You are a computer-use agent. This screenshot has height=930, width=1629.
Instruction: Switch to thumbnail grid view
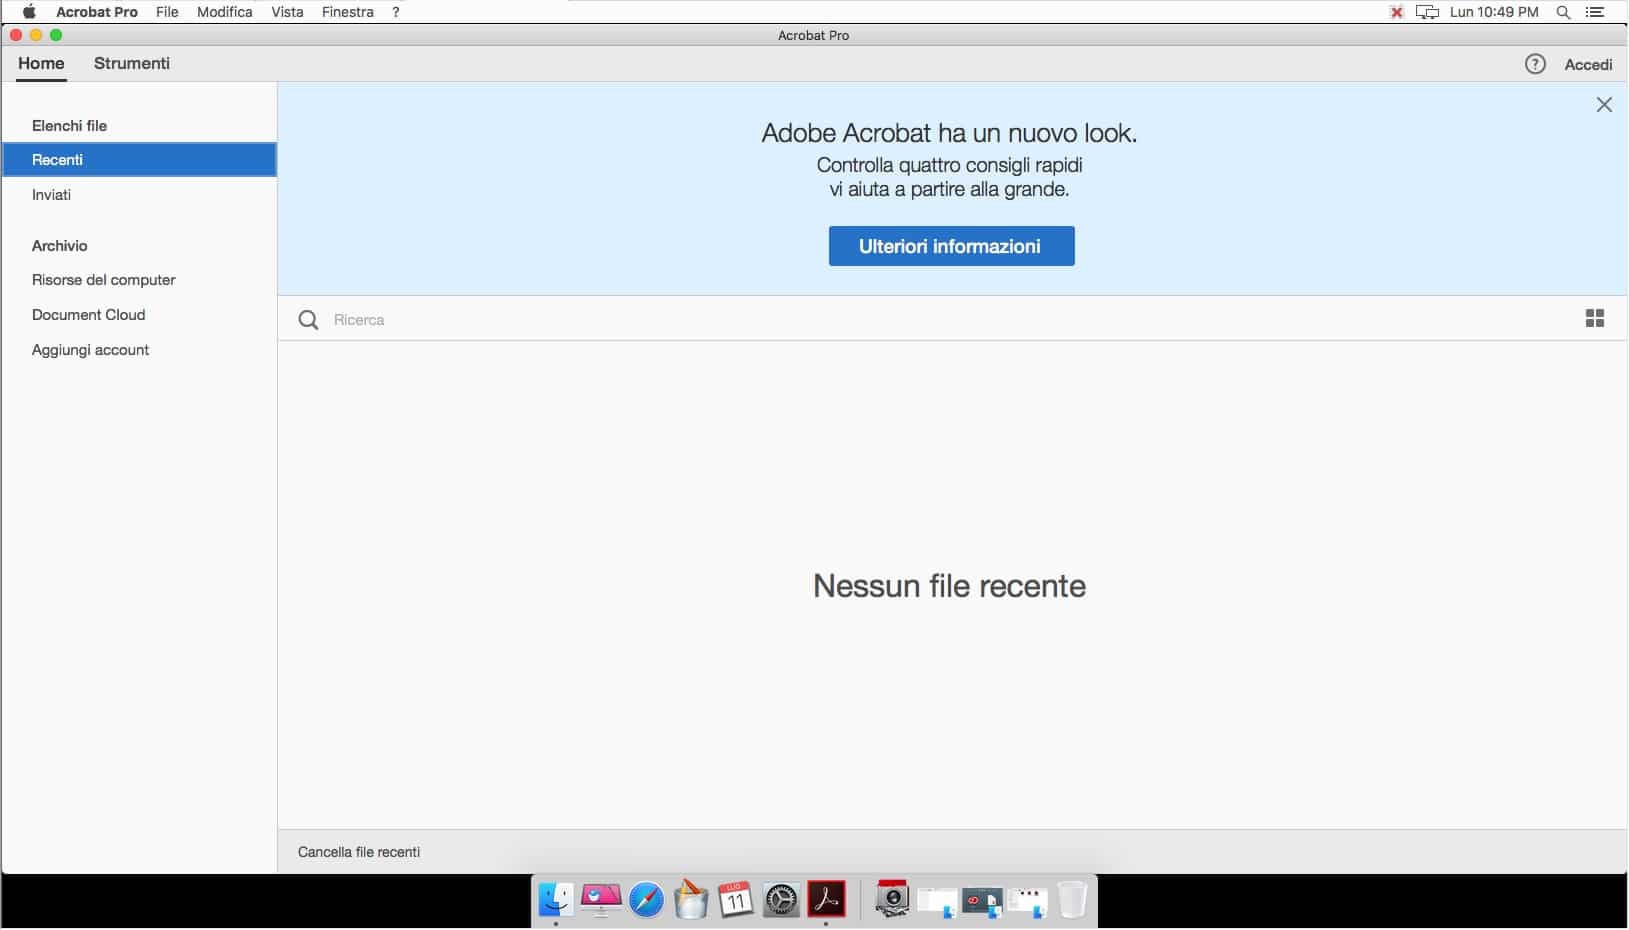click(x=1595, y=319)
